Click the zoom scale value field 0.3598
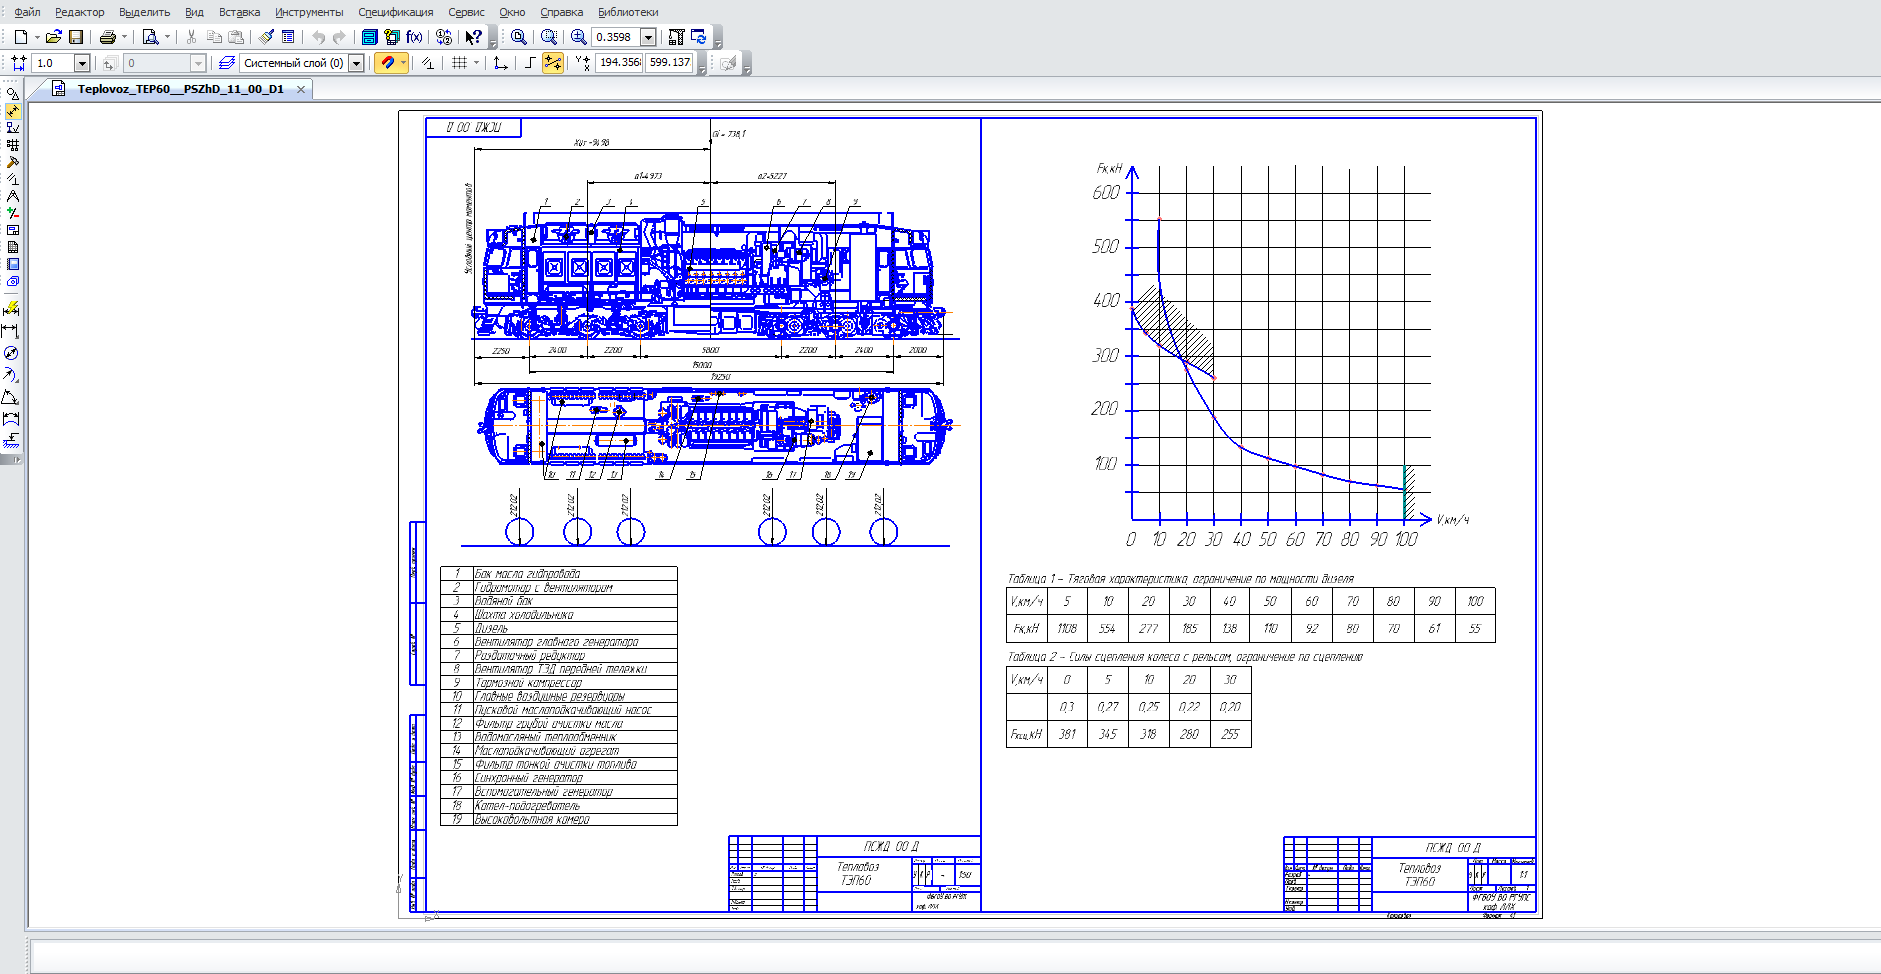Viewport: 1881px width, 974px height. (x=615, y=37)
